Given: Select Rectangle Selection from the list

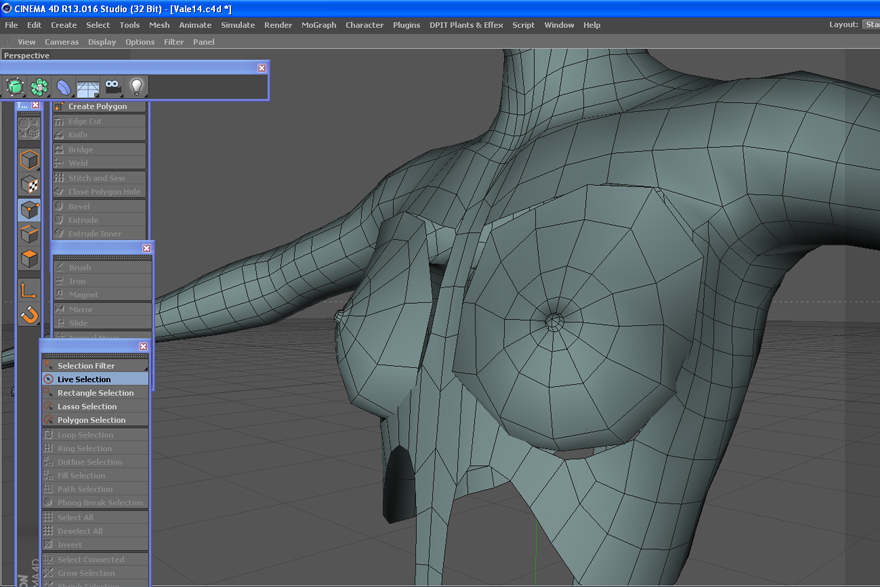Looking at the screenshot, I should tap(95, 393).
